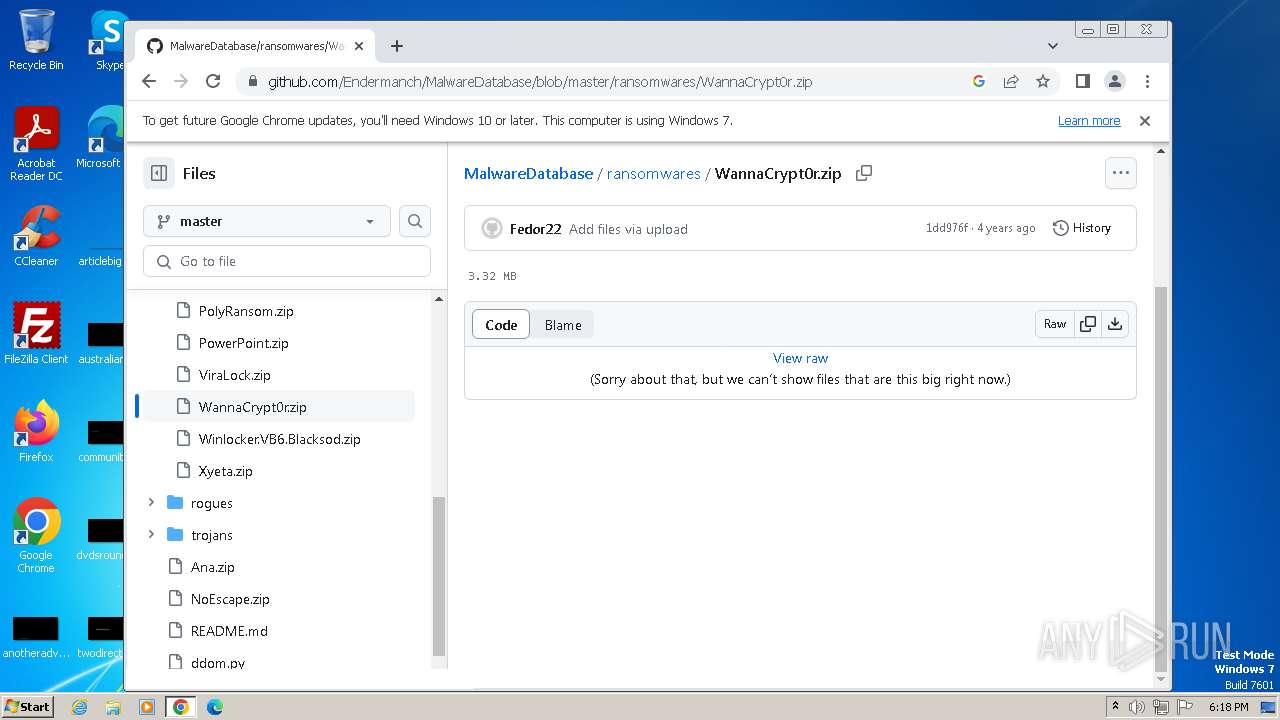Image resolution: width=1280 pixels, height=720 pixels.
Task: Open Add files via upload commit message
Action: click(x=628, y=229)
